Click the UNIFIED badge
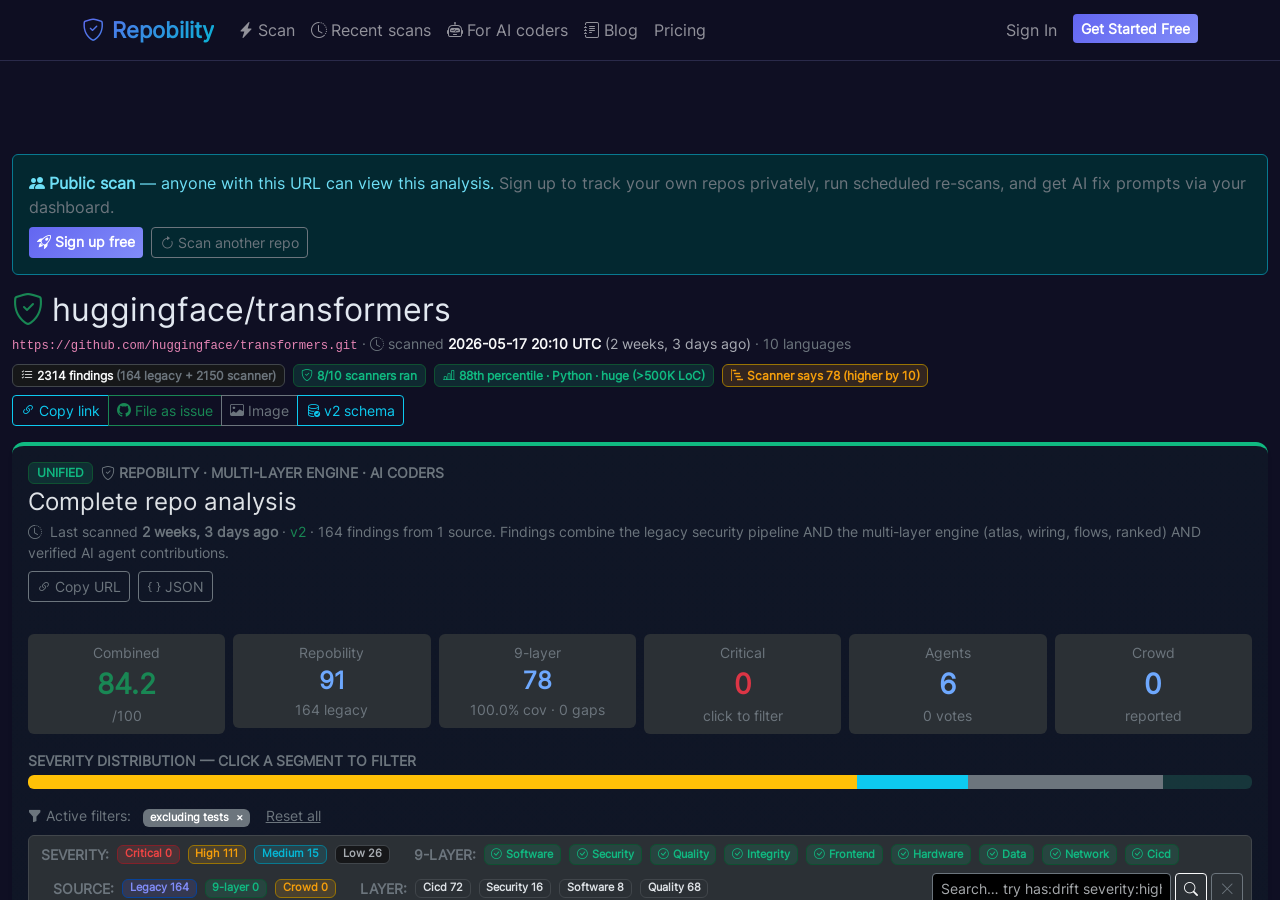 (60, 472)
